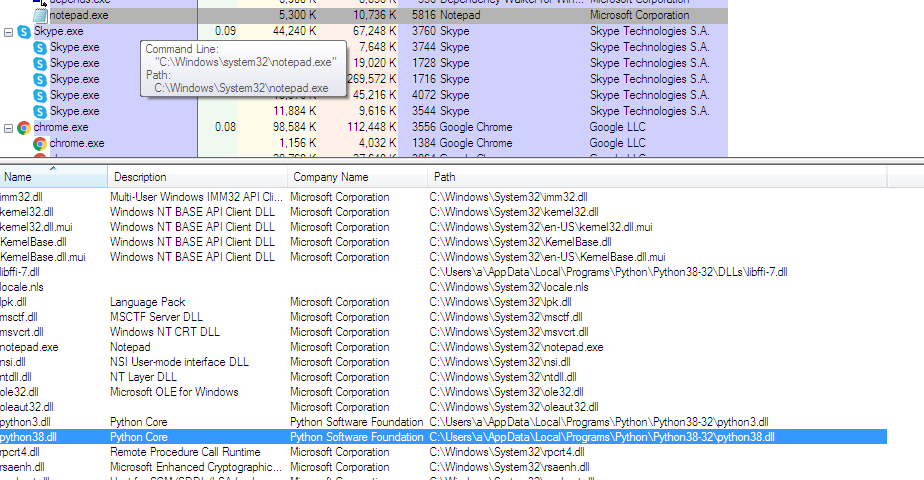
Task: Click 'Microsoft Enhanced Cryptographic...' description
Action: 196,467
